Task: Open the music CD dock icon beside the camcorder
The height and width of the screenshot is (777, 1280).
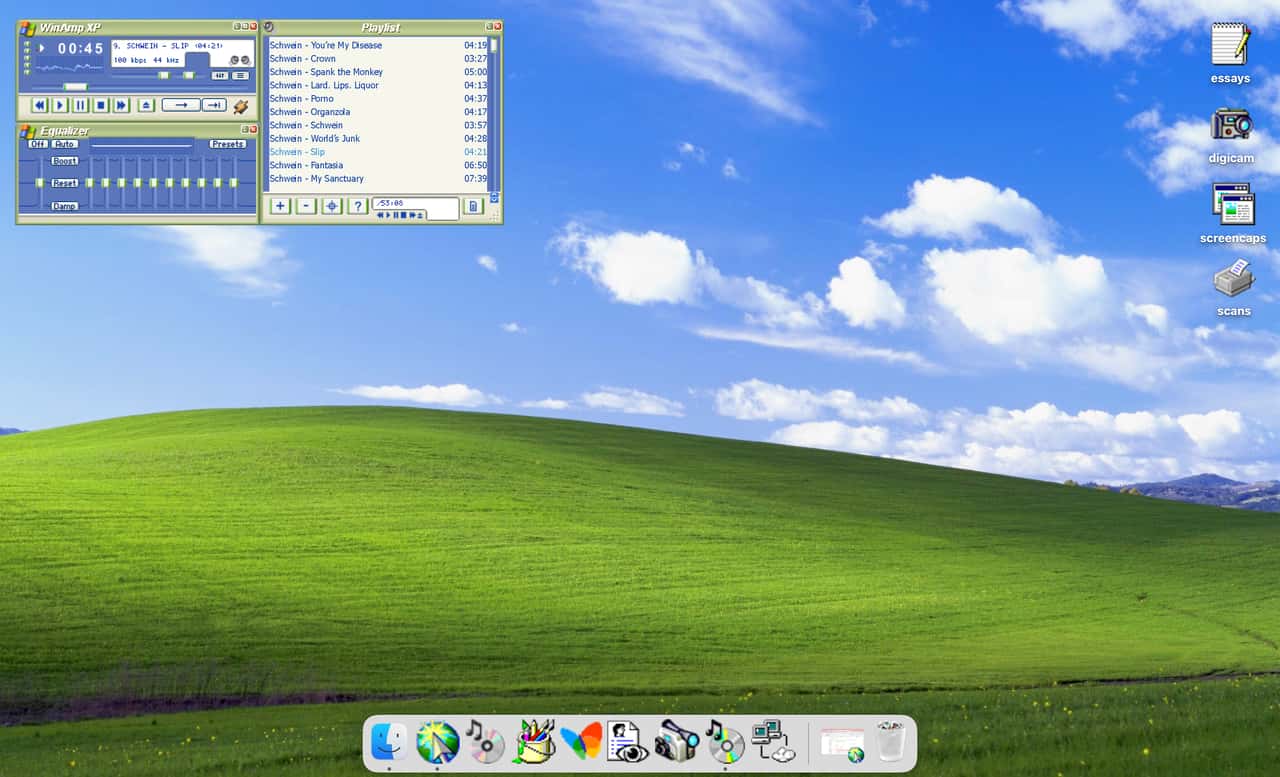Action: point(725,742)
